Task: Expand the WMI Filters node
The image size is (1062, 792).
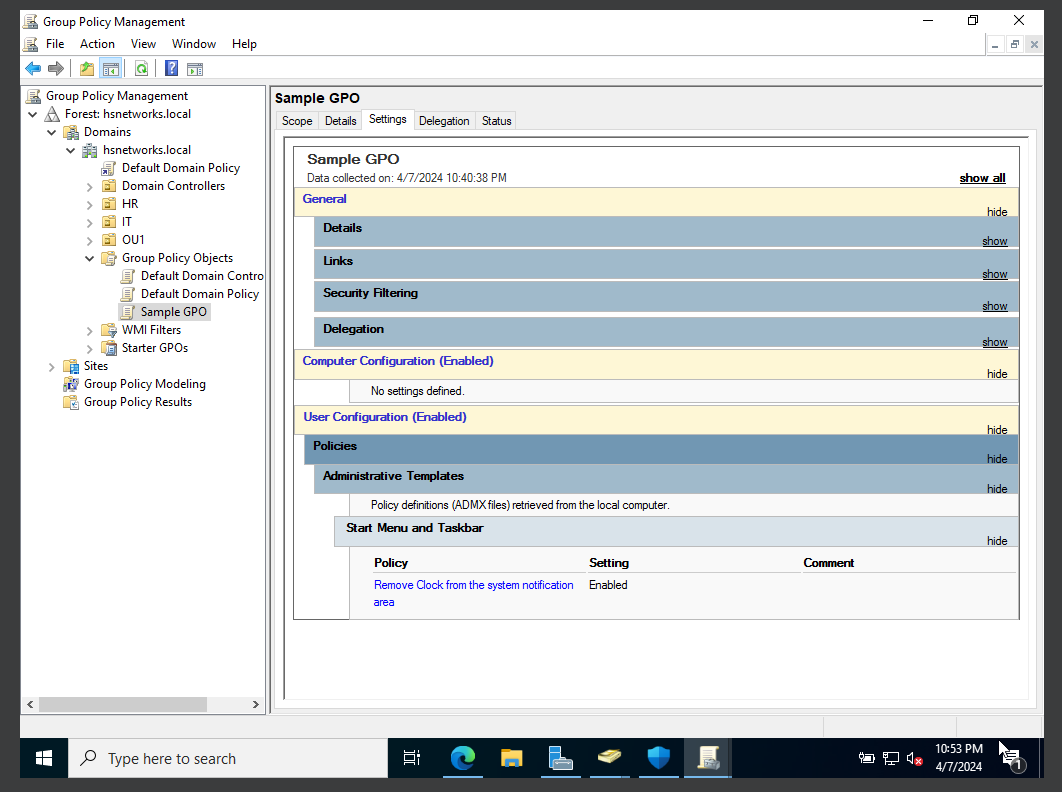Action: [89, 329]
